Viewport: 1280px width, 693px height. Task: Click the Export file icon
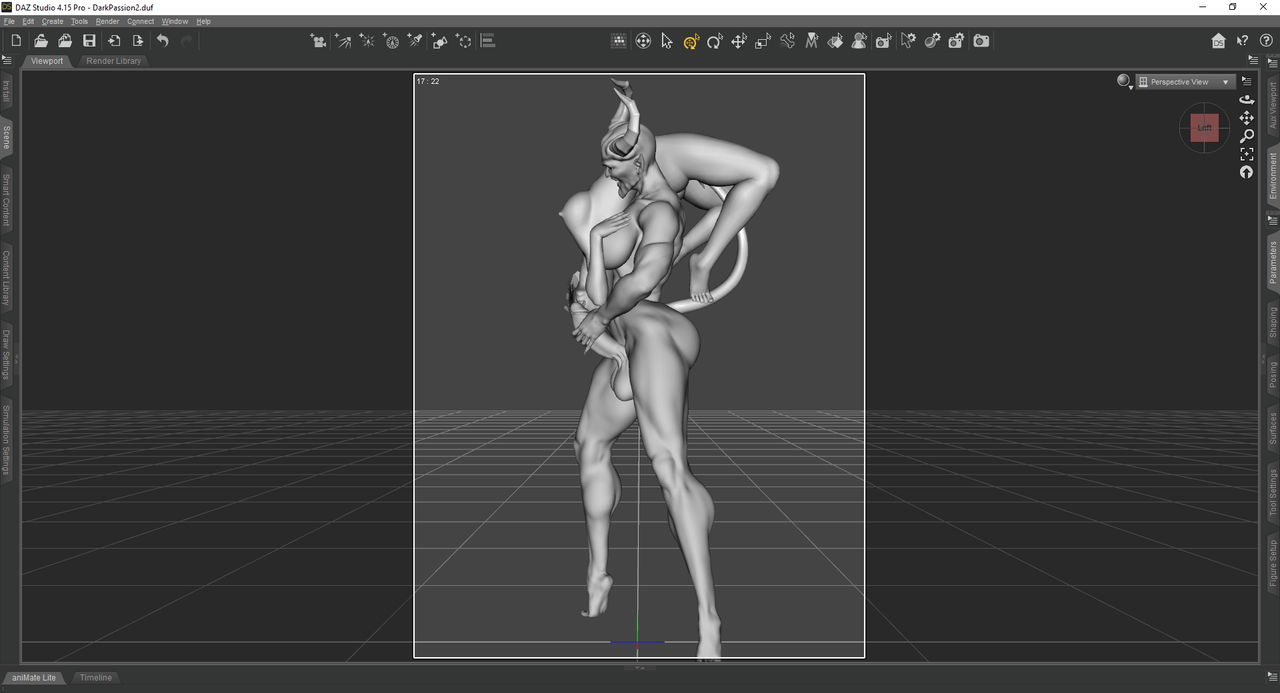coord(138,41)
